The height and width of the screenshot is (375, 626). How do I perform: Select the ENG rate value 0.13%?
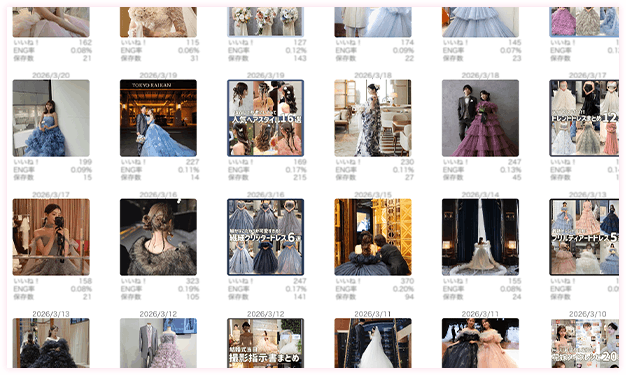[x=511, y=170]
